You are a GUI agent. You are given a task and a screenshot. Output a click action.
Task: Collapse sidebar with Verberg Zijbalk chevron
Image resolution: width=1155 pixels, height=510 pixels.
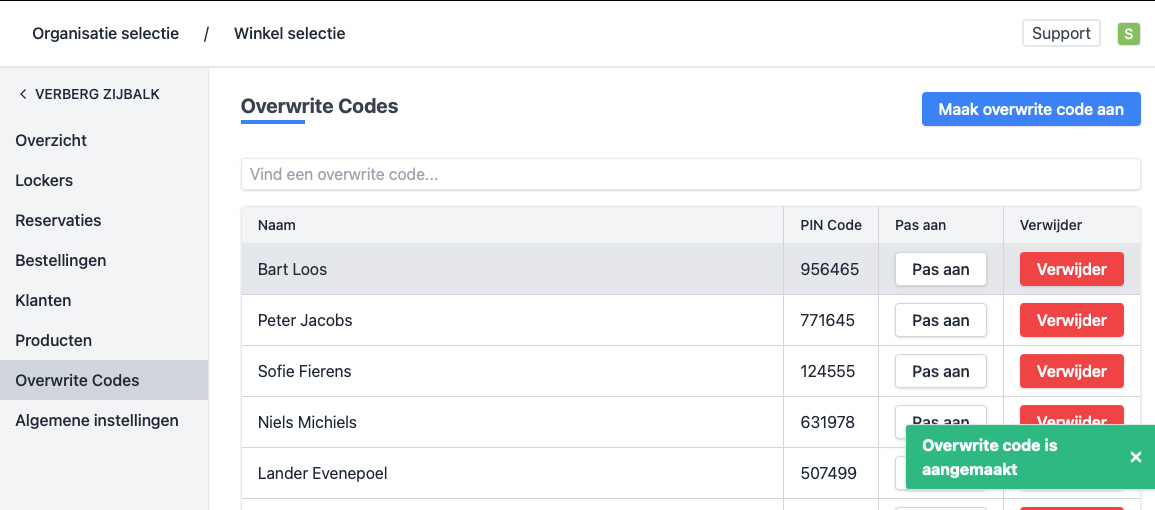(x=23, y=94)
